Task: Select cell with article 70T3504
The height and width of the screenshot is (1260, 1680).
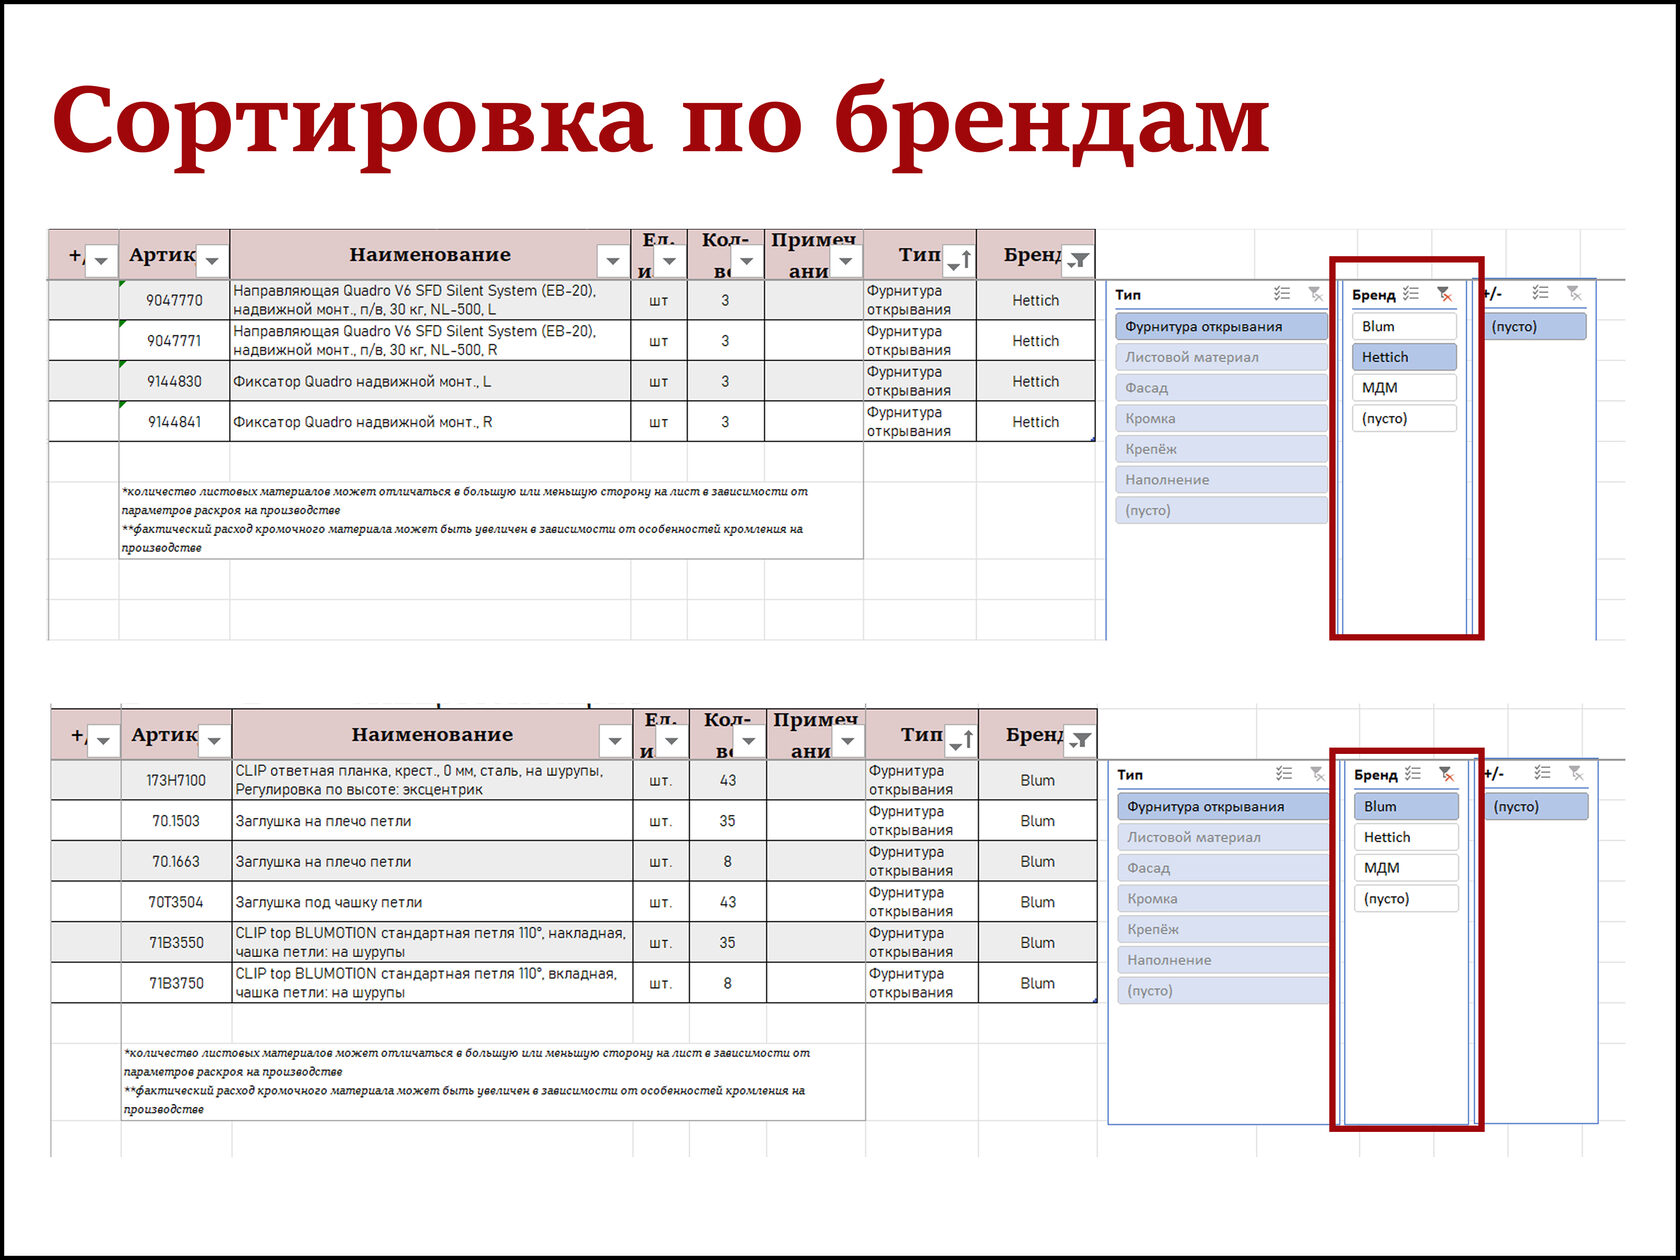Action: [x=176, y=902]
